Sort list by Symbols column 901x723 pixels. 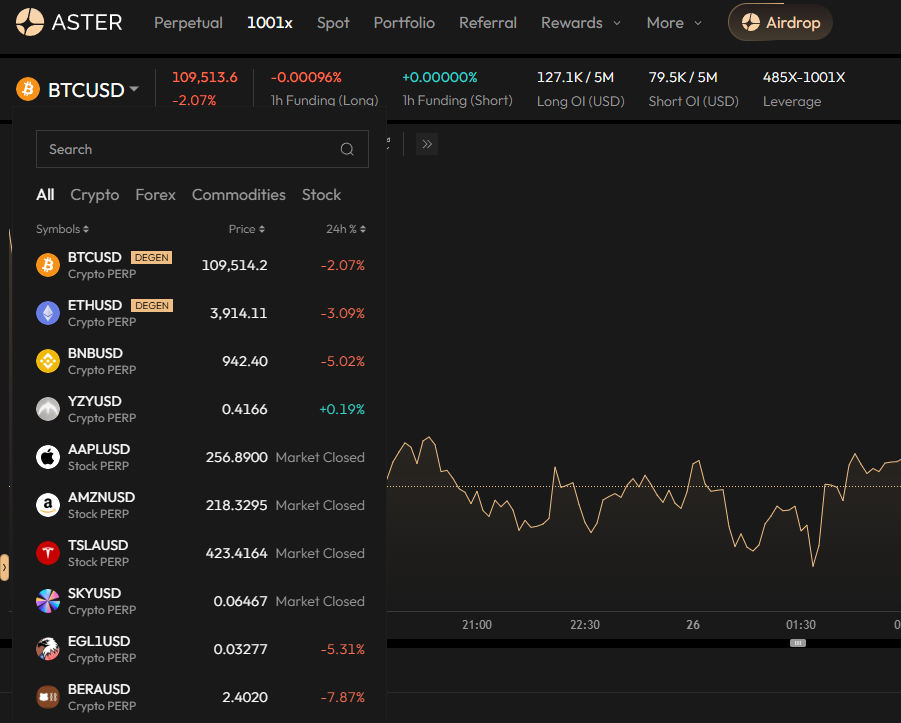(62, 229)
